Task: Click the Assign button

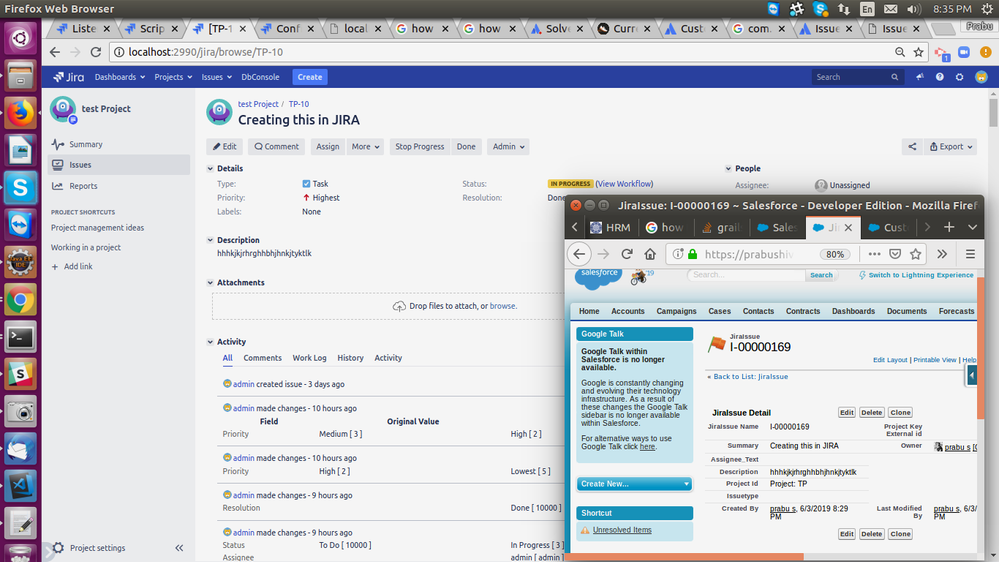Action: coord(327,147)
